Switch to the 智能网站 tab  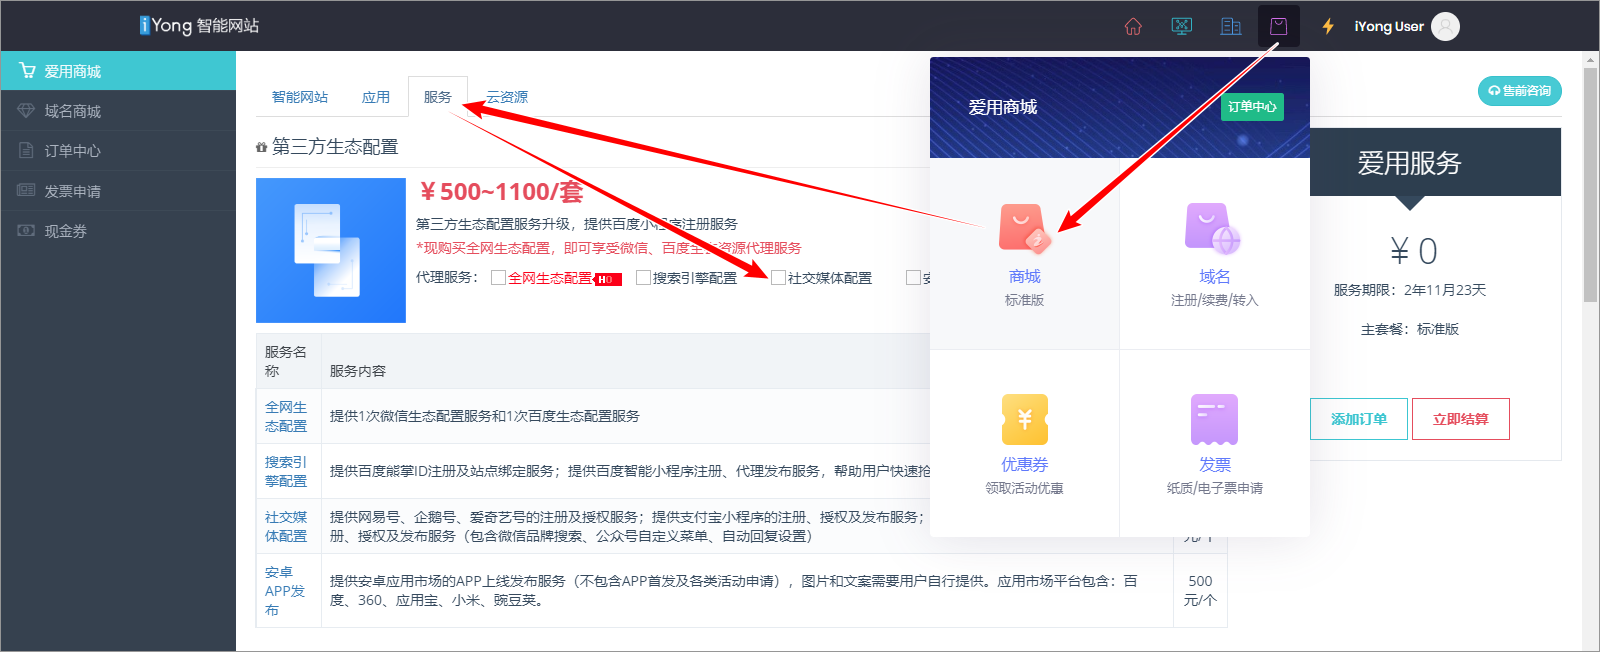pos(300,97)
